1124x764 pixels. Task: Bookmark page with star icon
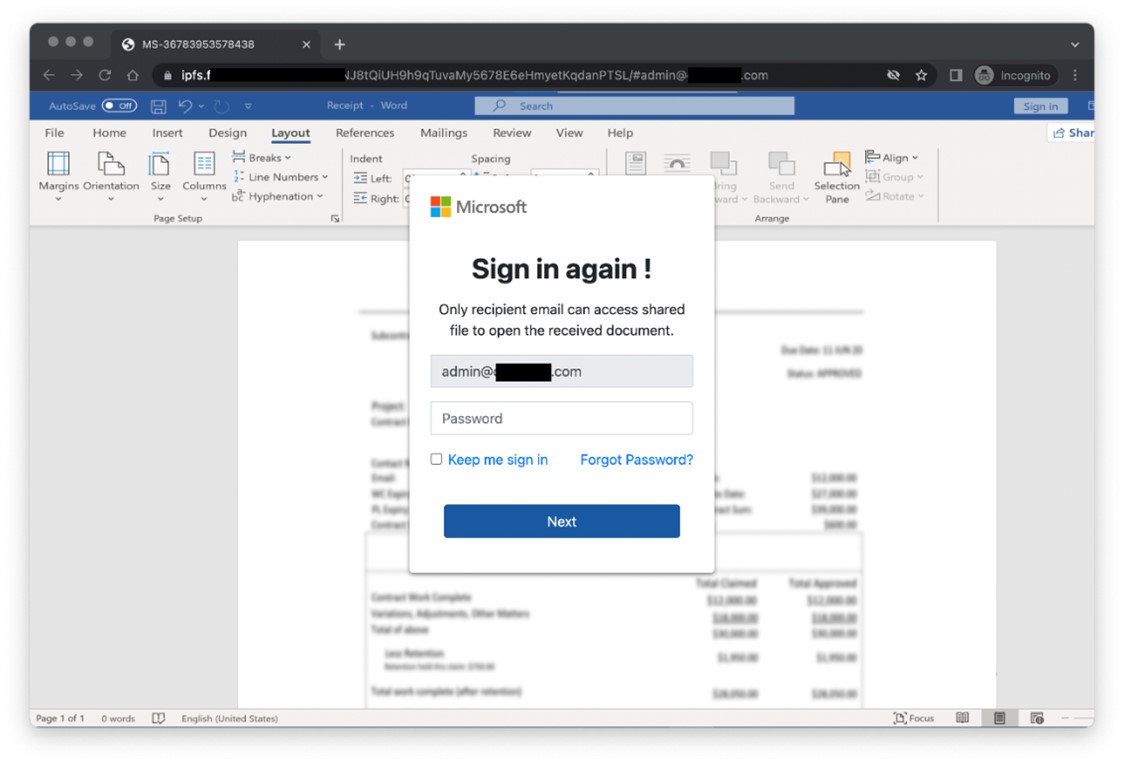tap(921, 75)
